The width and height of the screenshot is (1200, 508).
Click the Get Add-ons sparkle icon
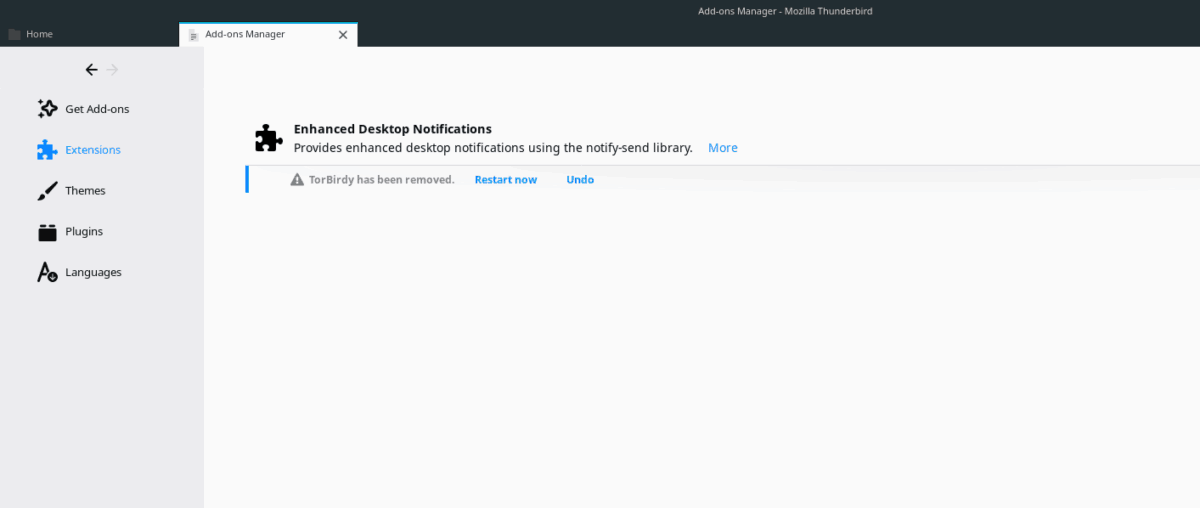pos(47,109)
